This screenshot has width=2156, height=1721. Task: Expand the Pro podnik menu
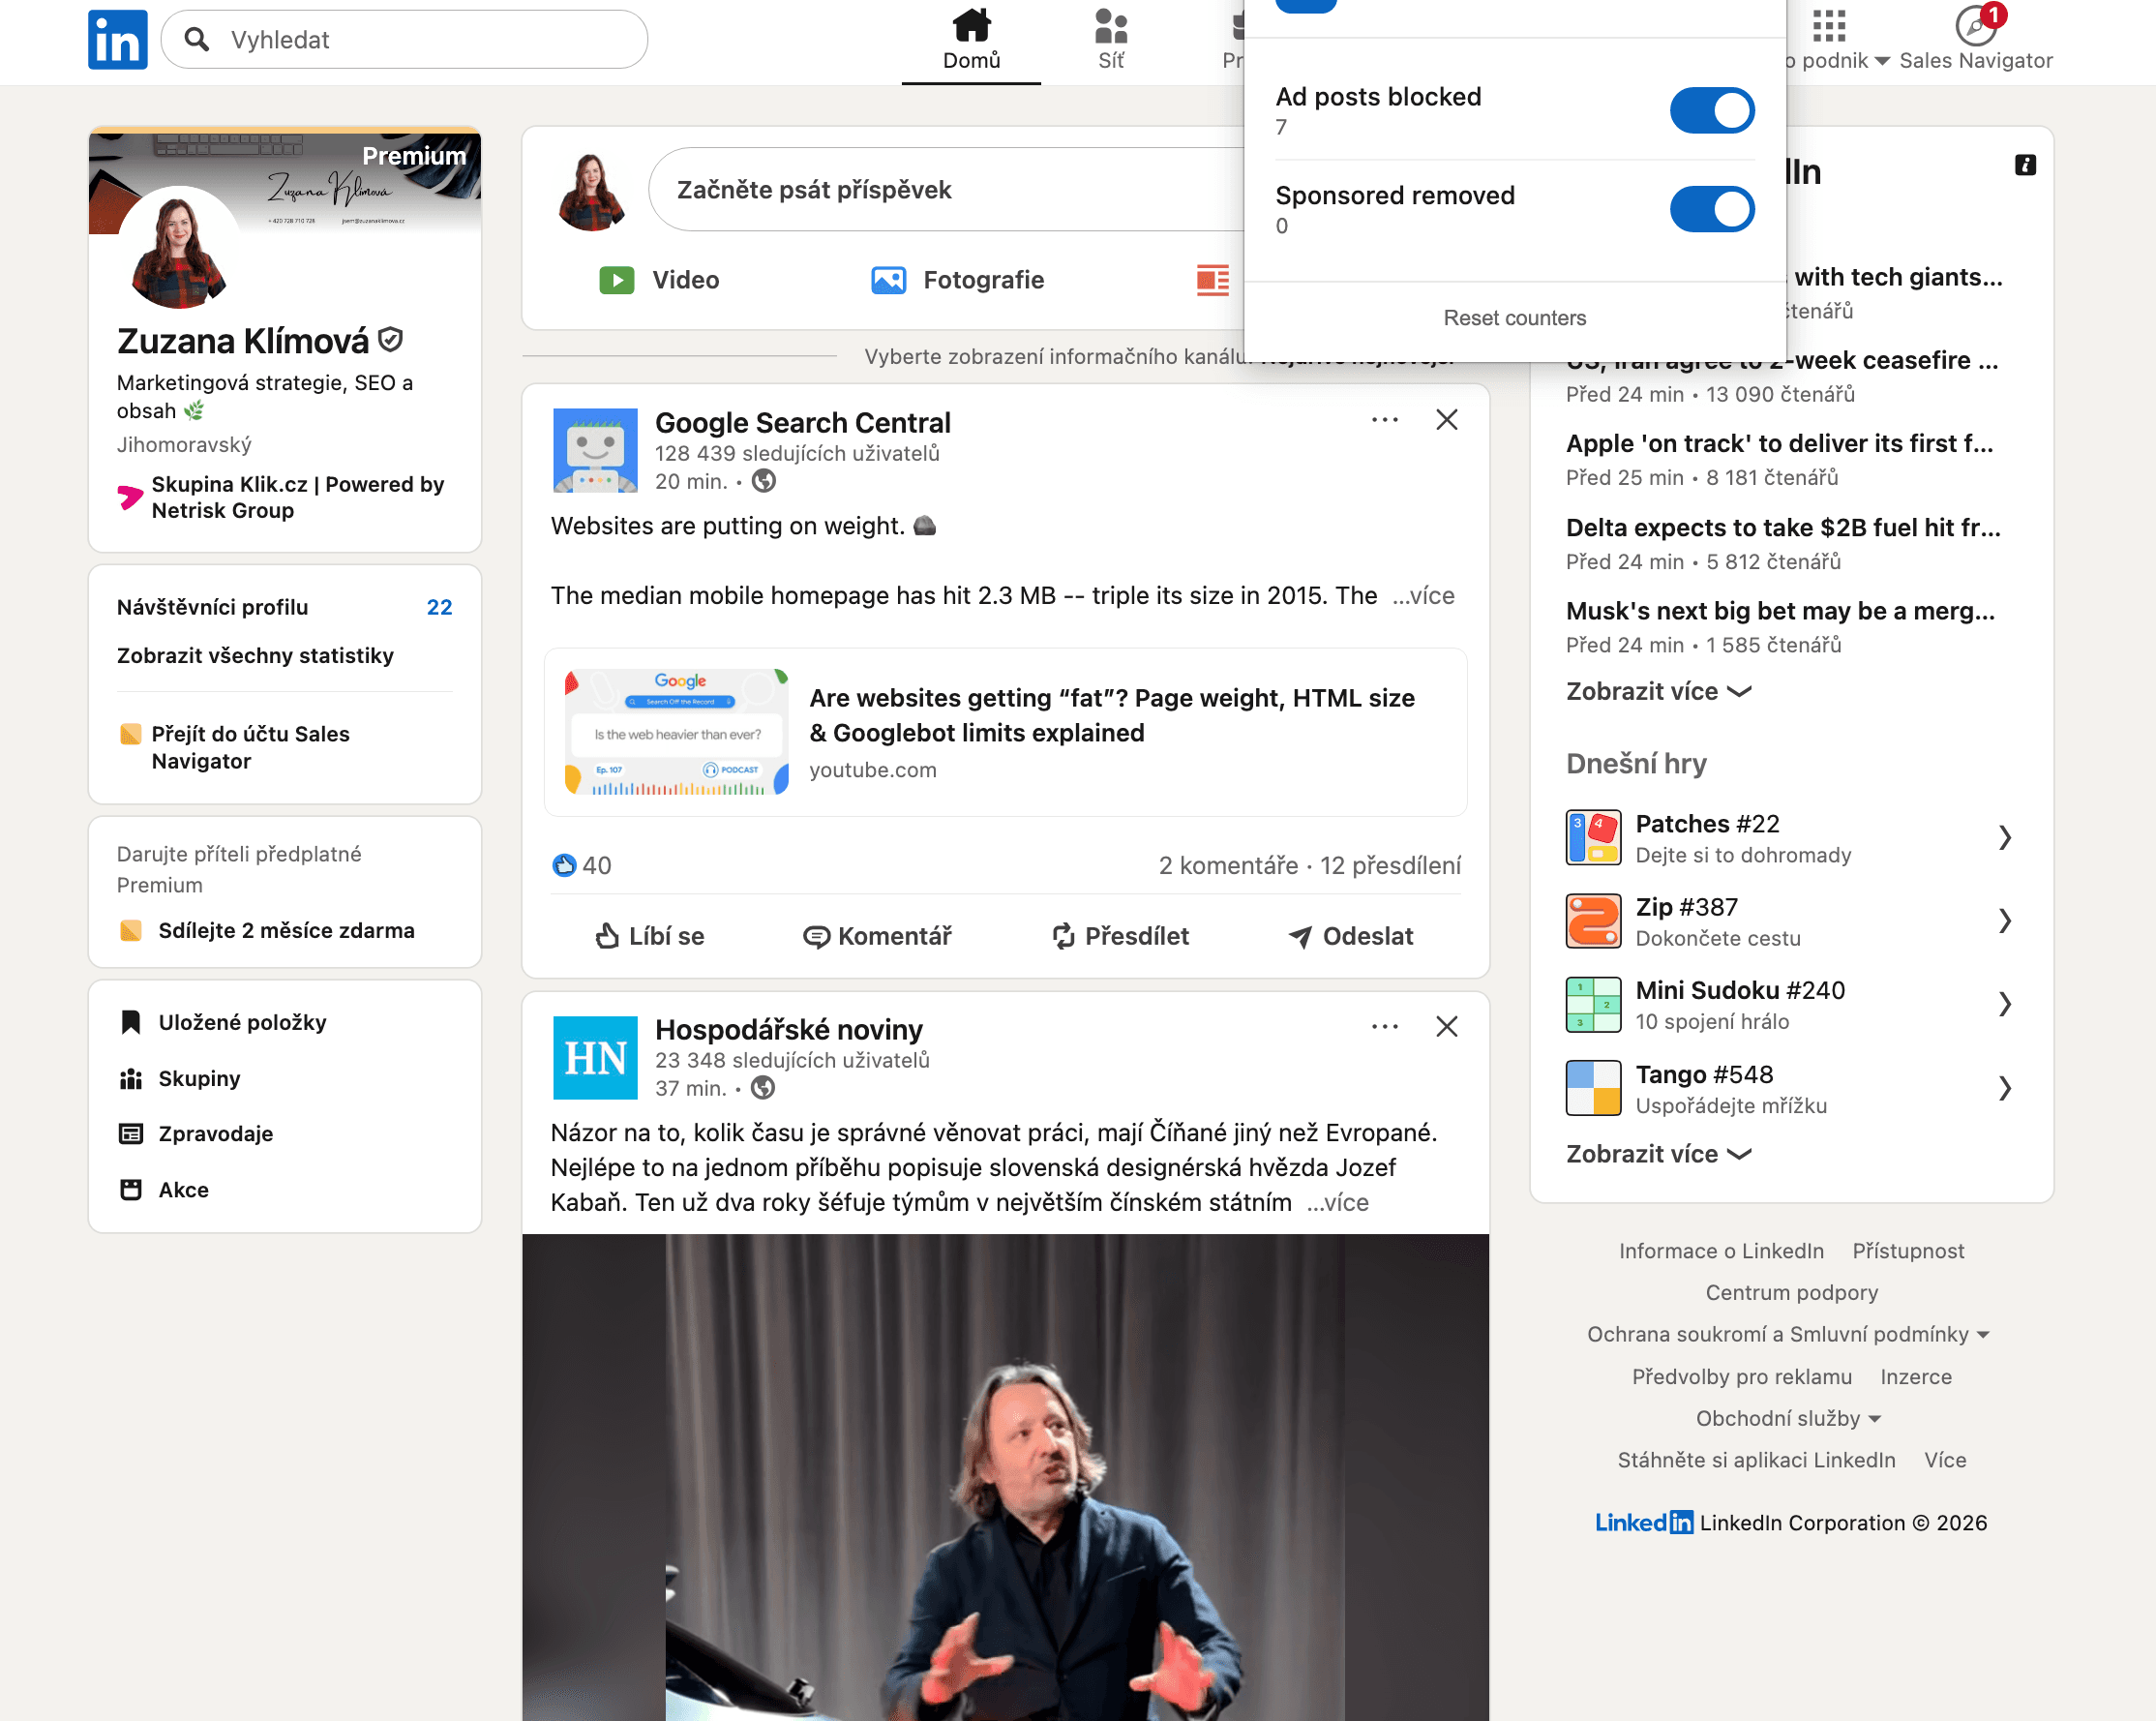coord(1840,60)
